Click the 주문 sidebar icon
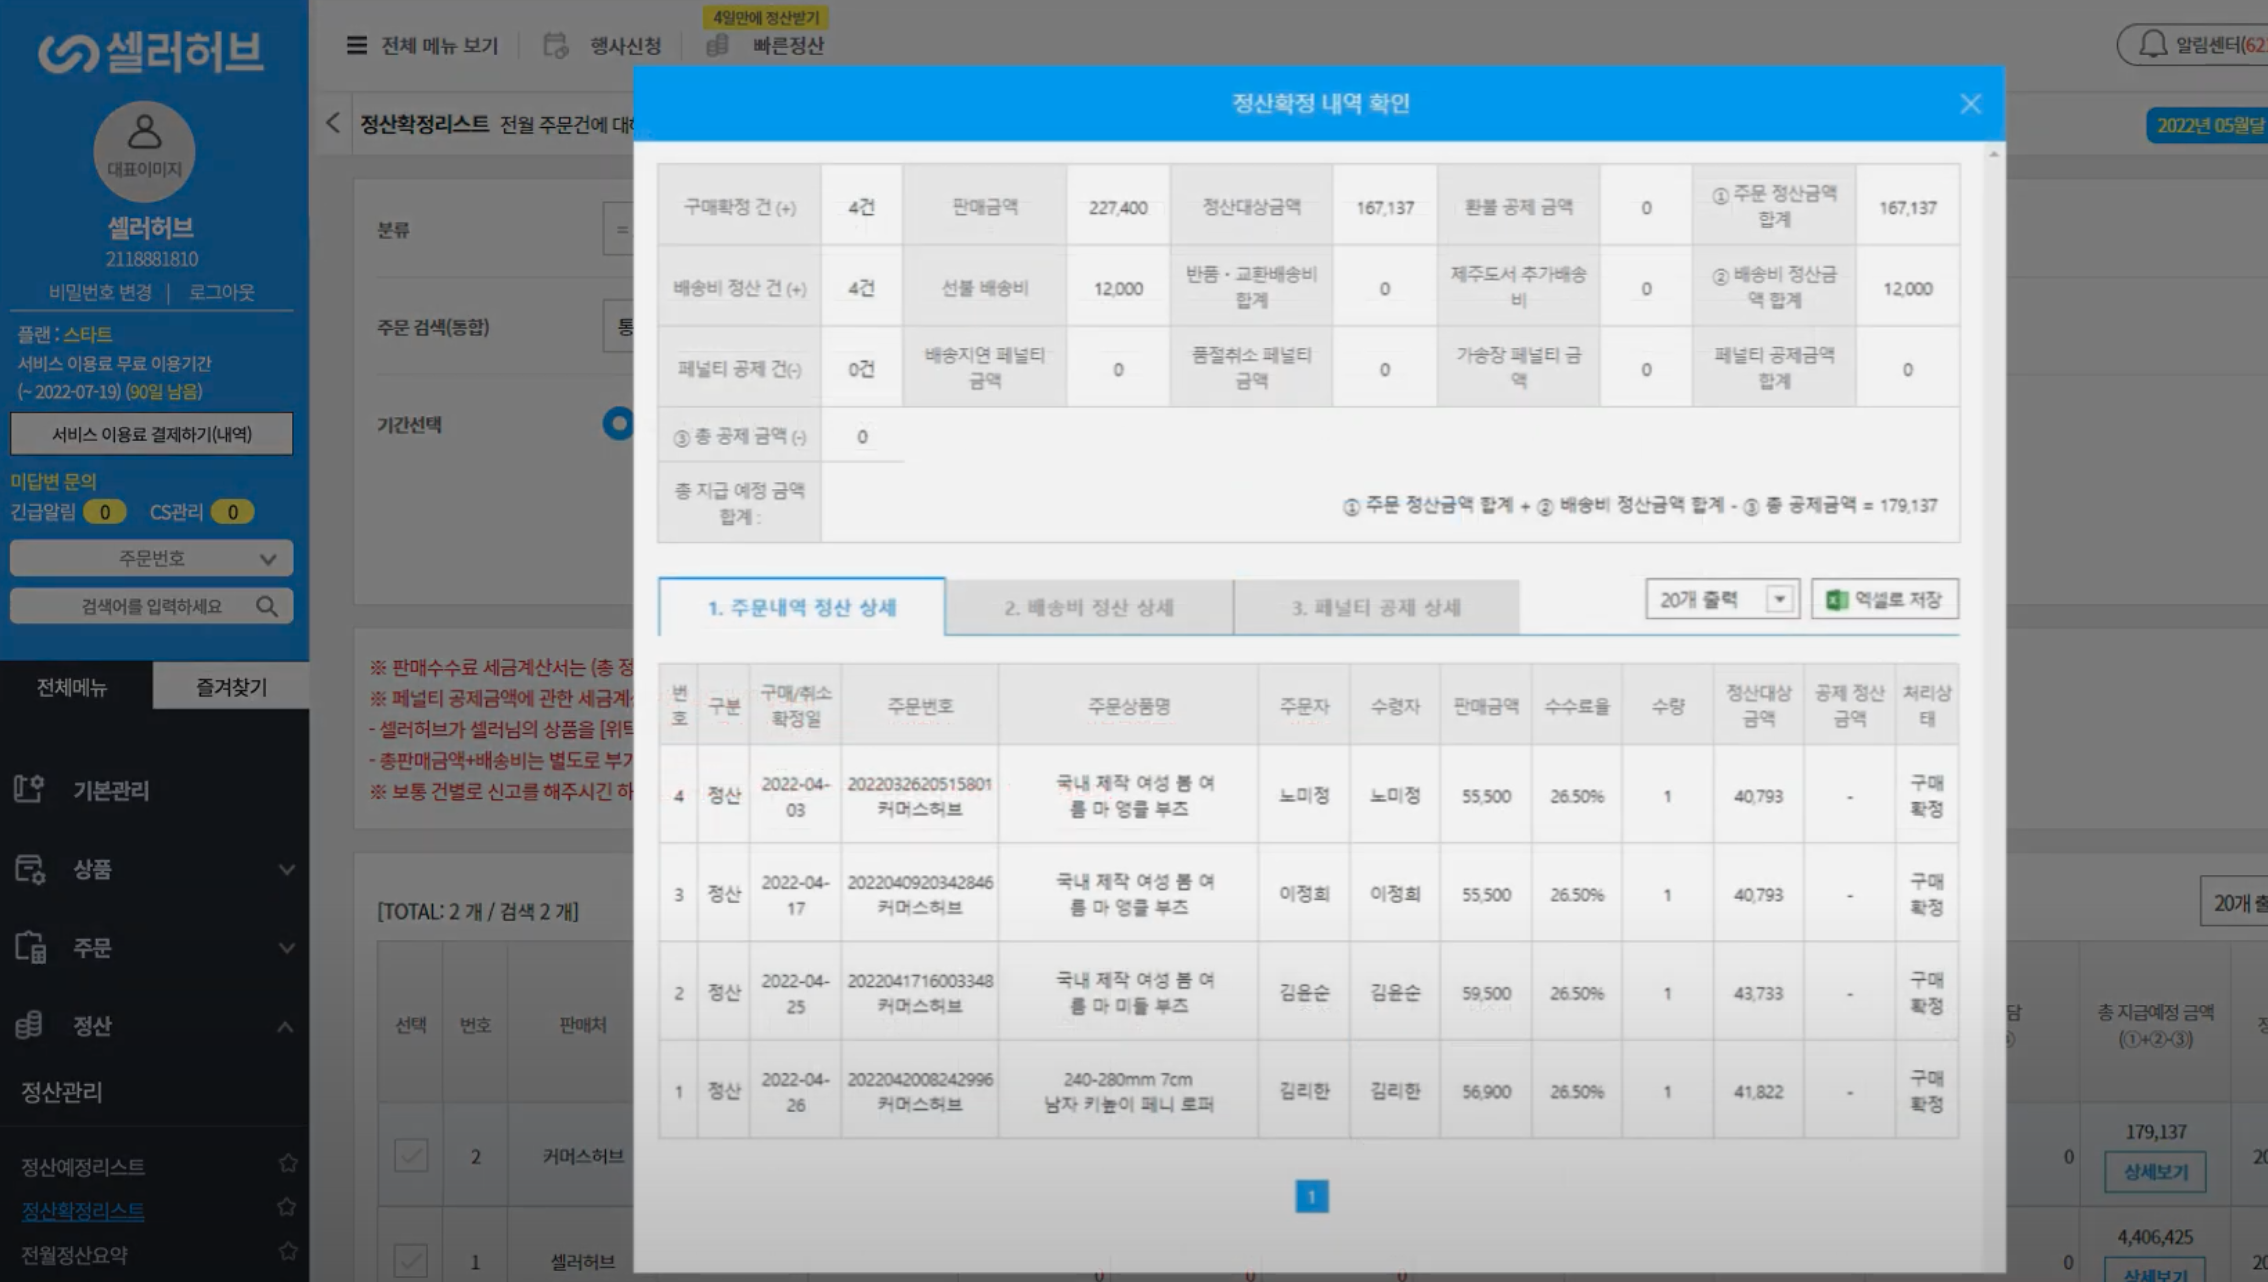The image size is (2268, 1282). [29, 947]
